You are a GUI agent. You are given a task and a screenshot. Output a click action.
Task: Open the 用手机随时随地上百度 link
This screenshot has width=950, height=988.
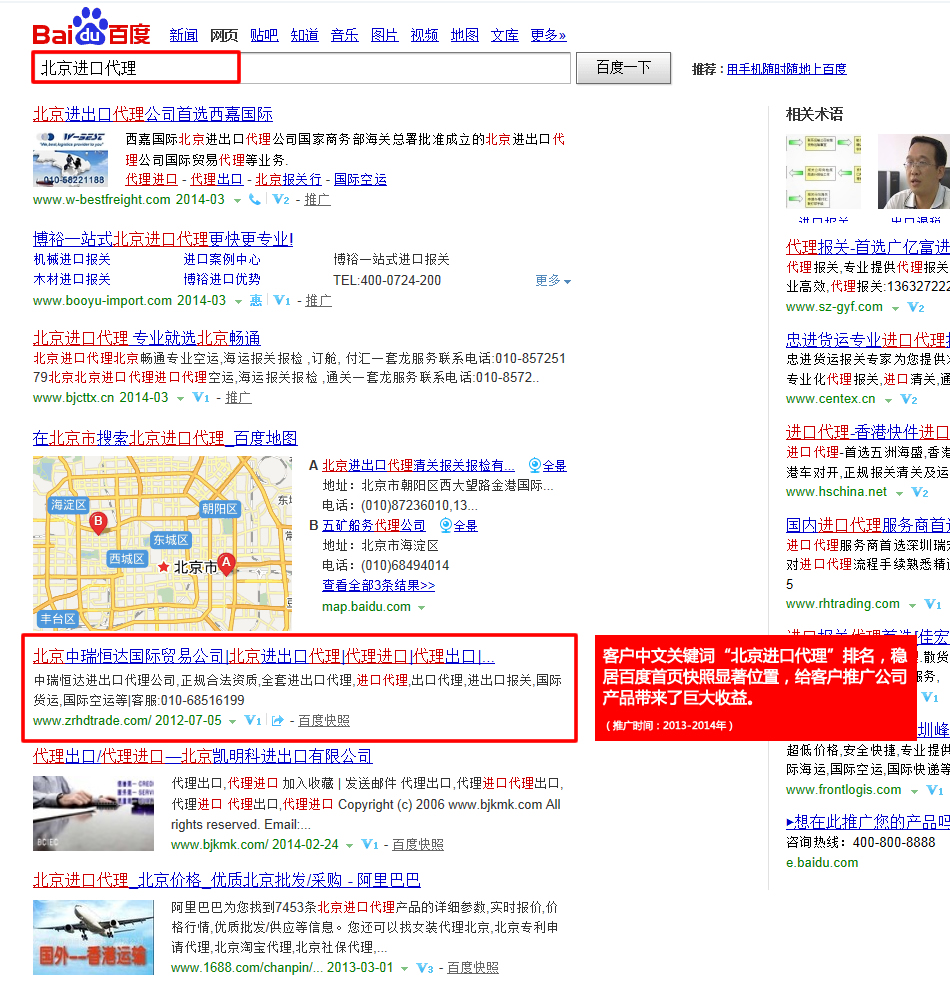(x=787, y=69)
